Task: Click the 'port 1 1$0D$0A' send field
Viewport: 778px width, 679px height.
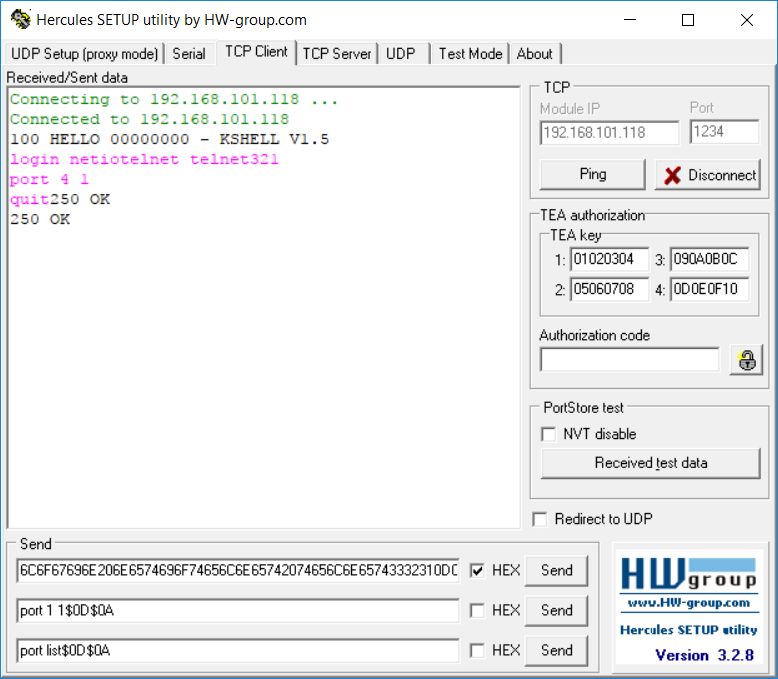Action: pos(238,611)
